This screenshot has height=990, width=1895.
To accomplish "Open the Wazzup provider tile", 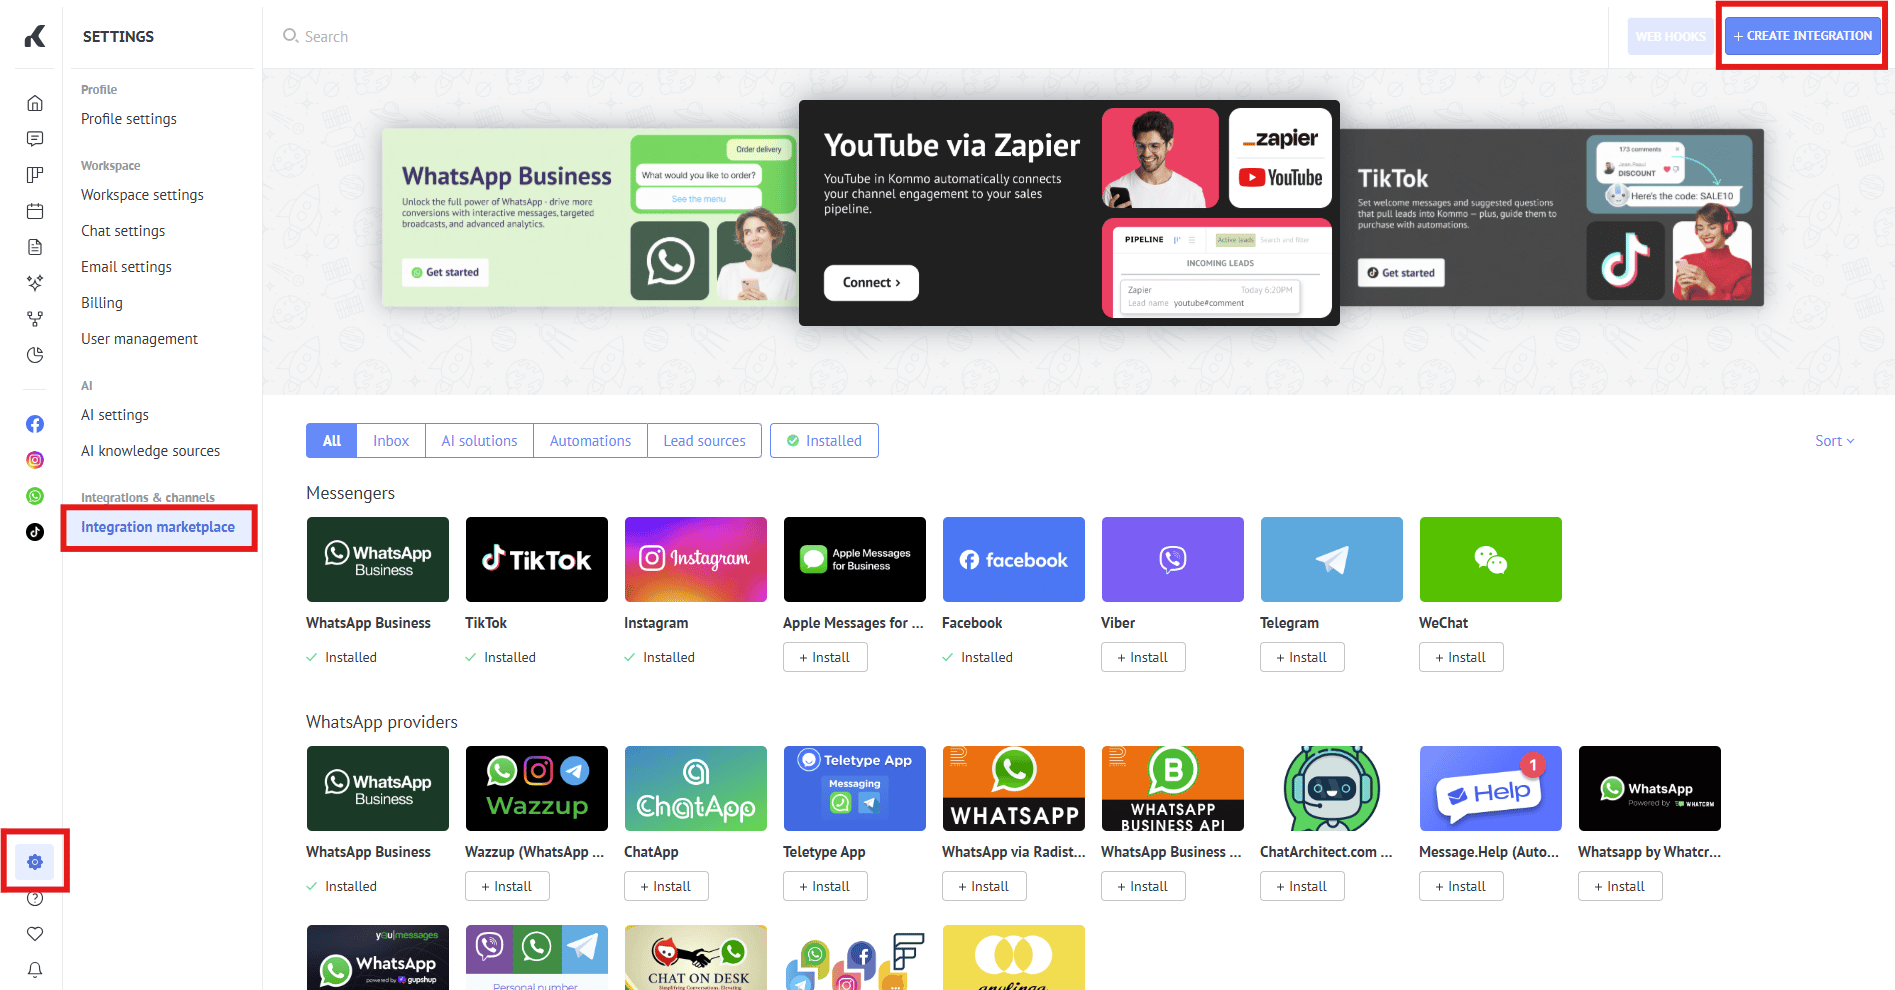I will coord(536,788).
